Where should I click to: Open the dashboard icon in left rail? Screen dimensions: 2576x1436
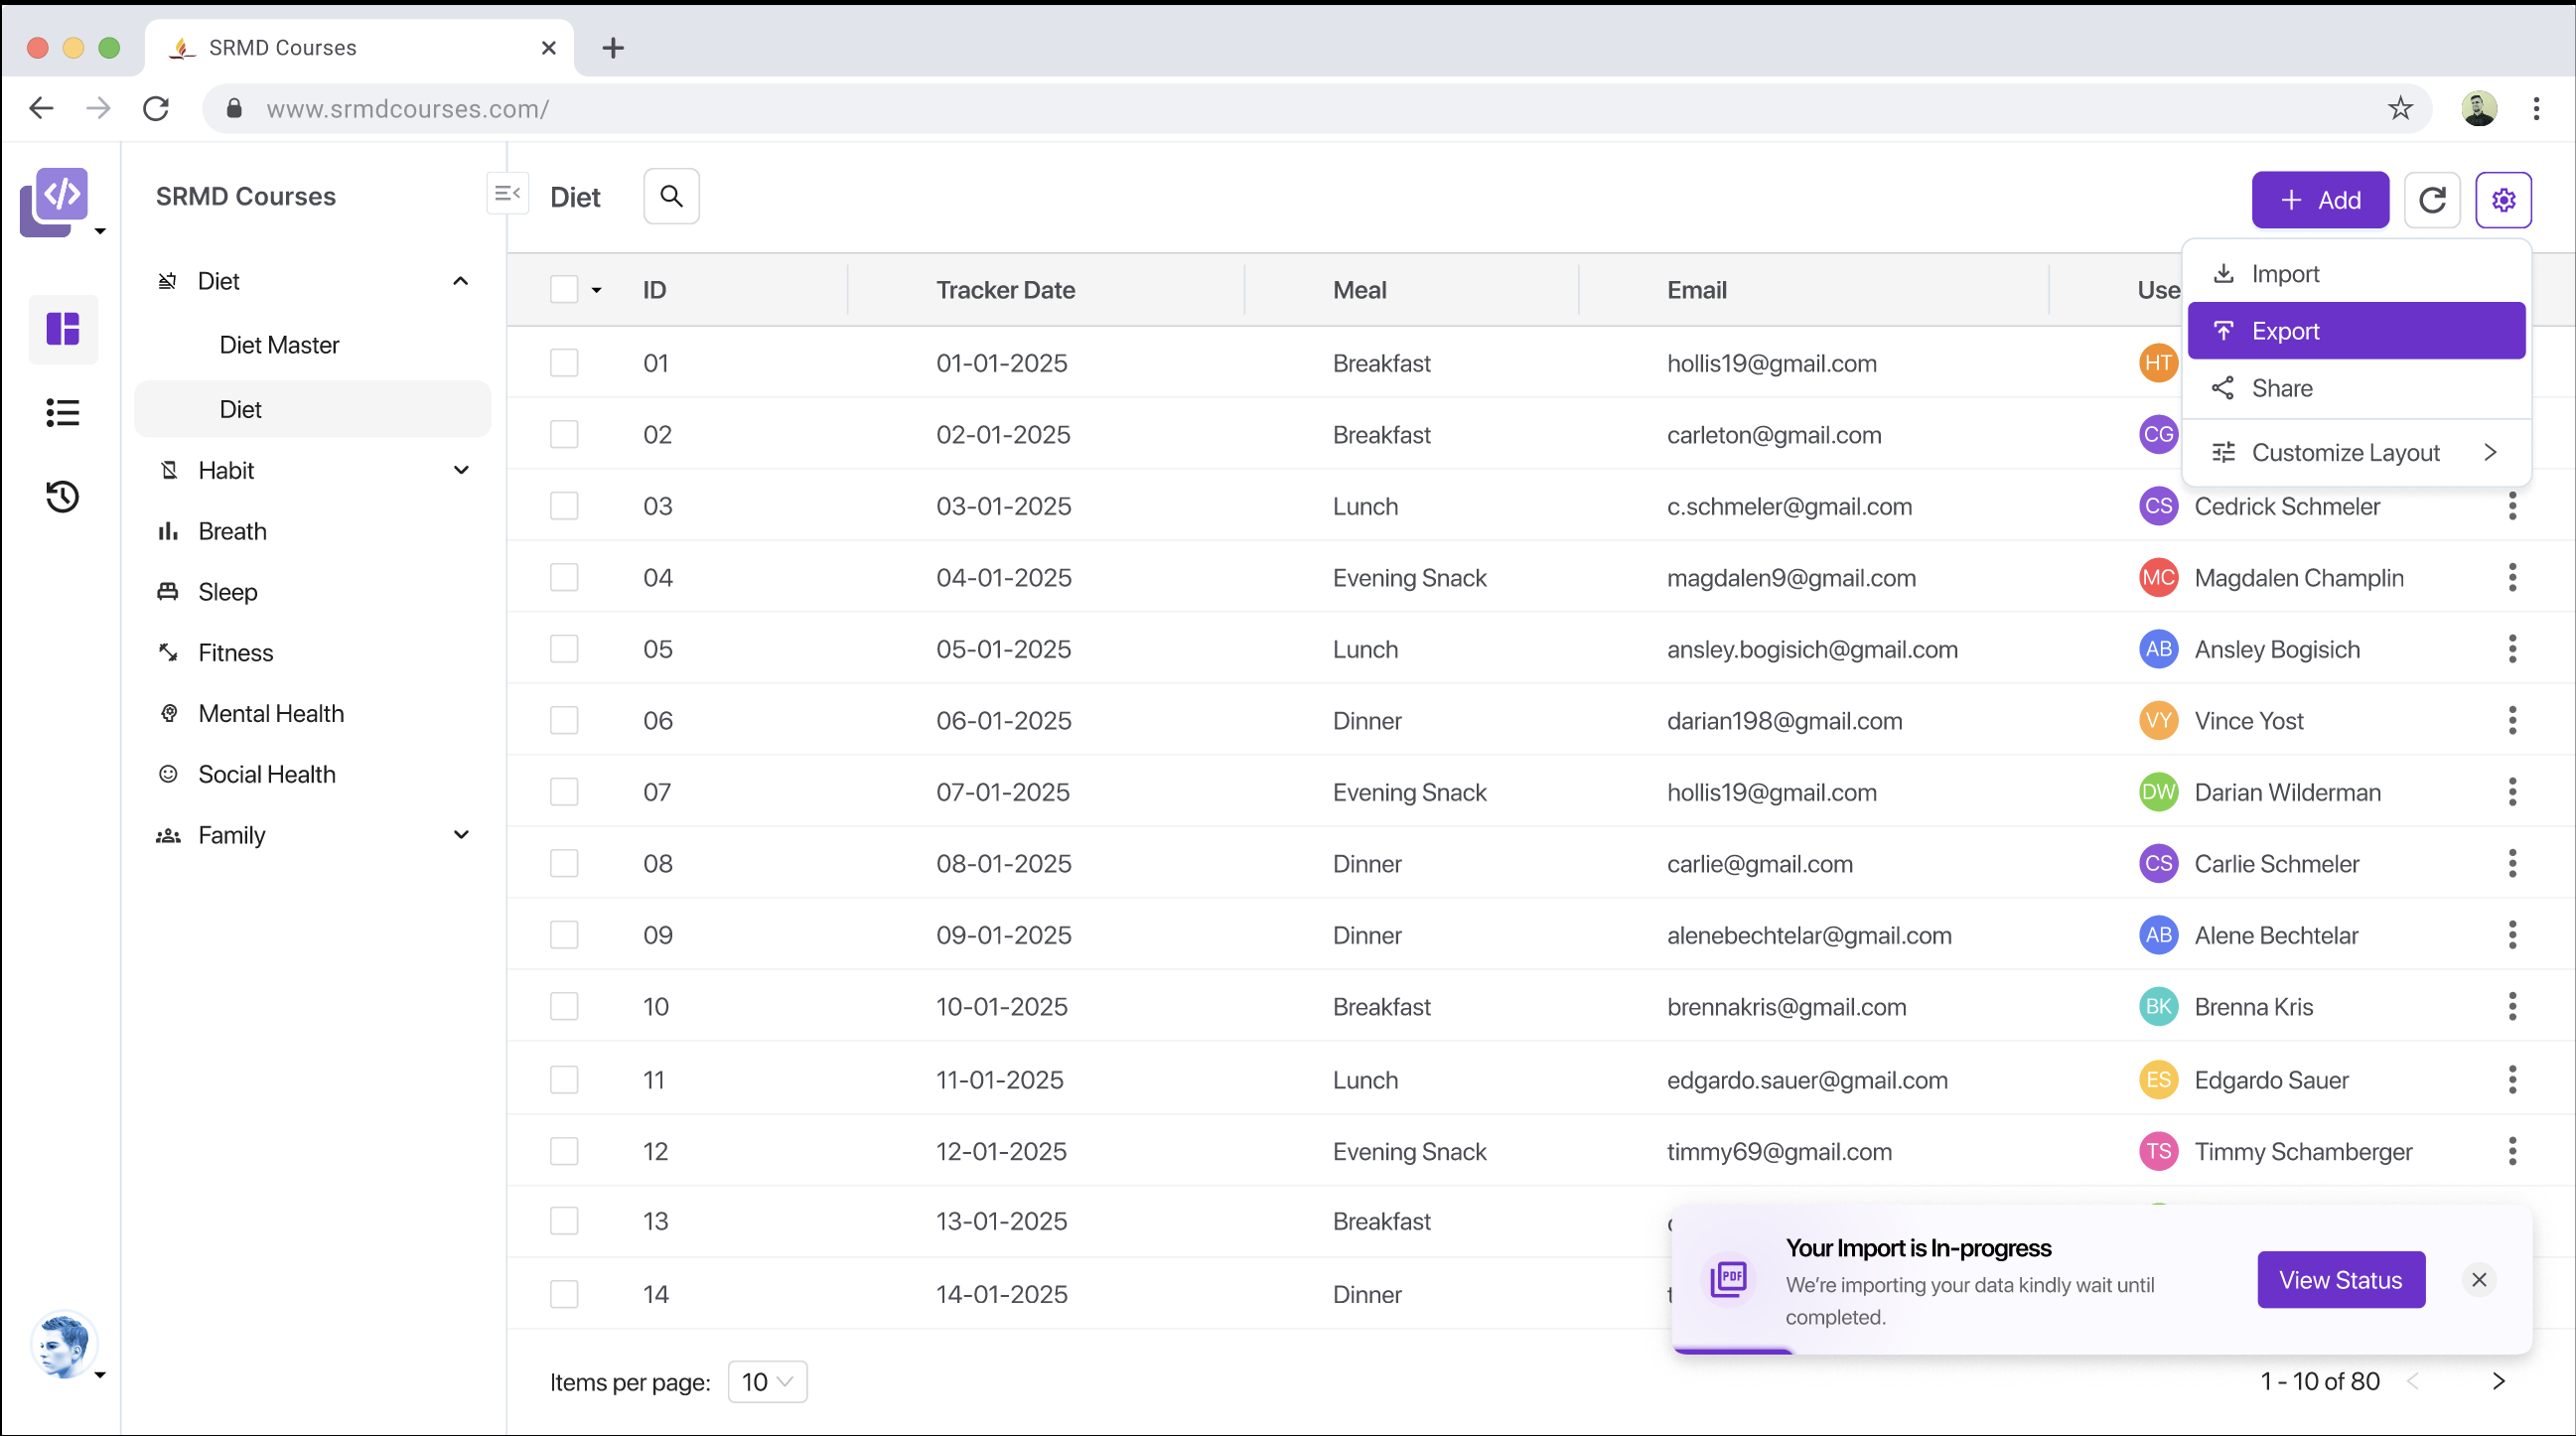click(x=63, y=329)
